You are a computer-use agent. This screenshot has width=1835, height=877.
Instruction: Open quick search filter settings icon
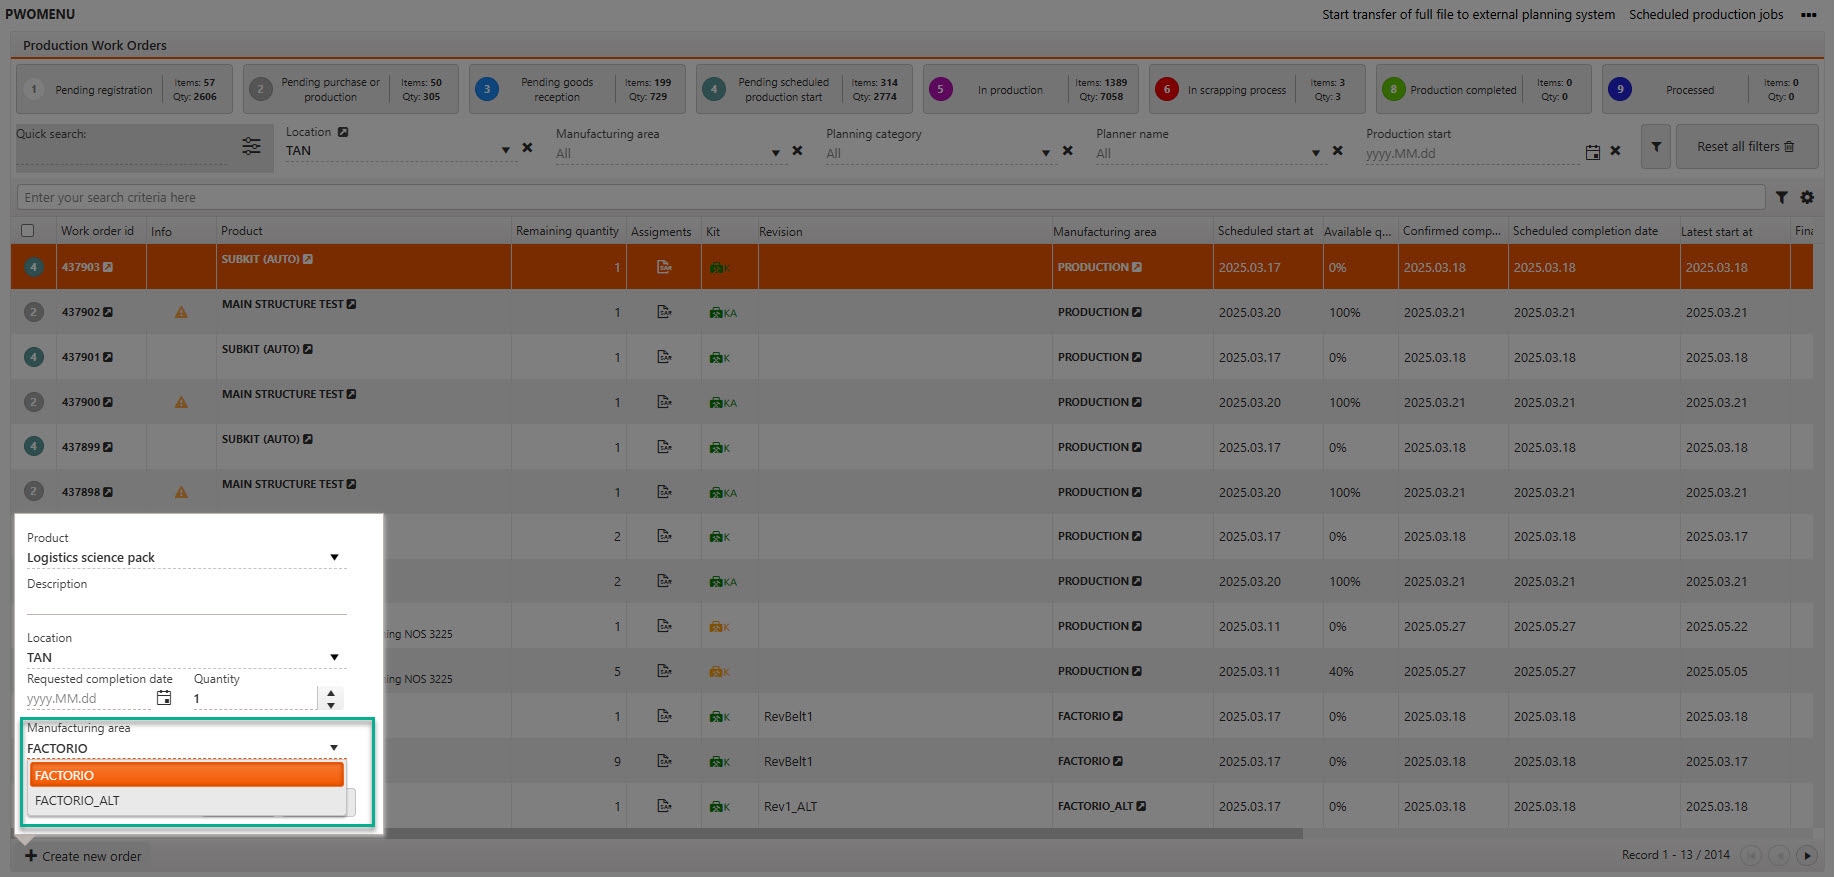(x=251, y=146)
